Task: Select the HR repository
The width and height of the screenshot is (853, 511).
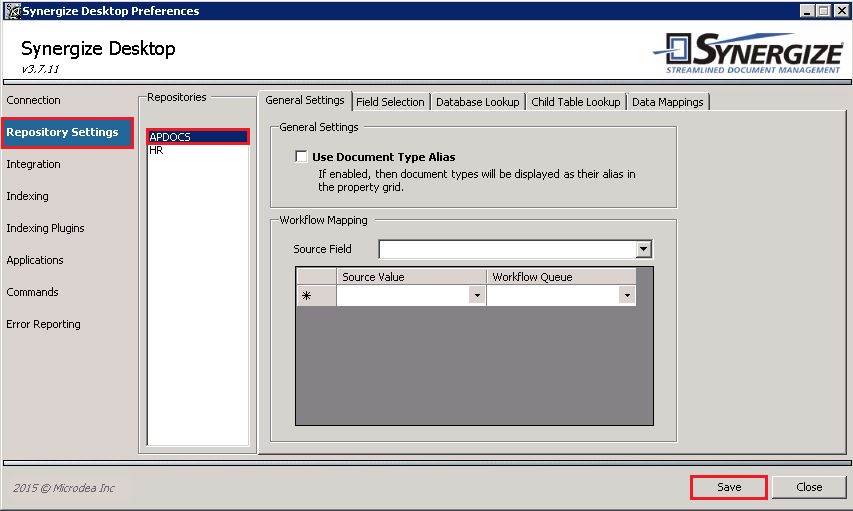Action: click(x=198, y=150)
